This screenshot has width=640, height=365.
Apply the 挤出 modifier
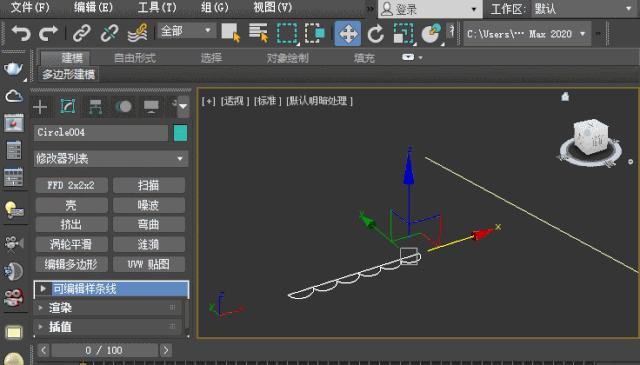point(71,224)
